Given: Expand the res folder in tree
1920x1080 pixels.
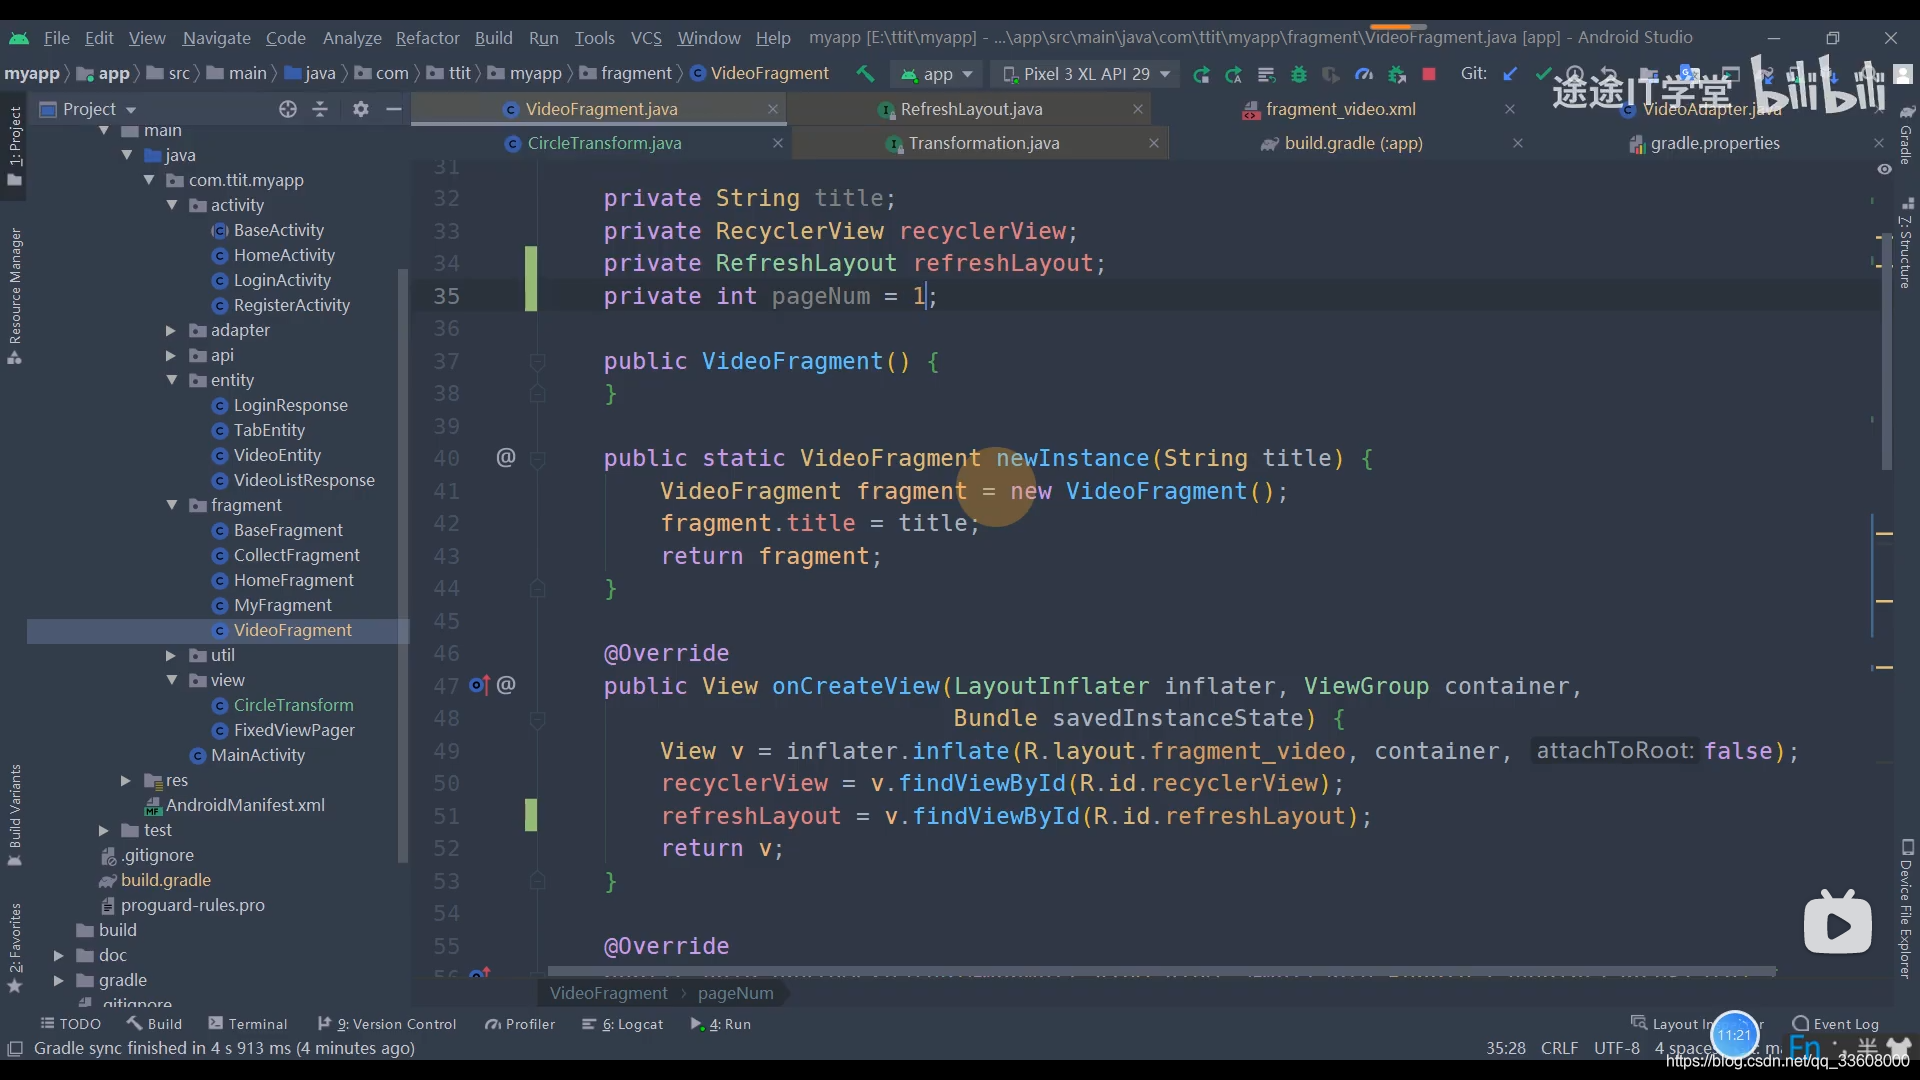Looking at the screenshot, I should 125,780.
